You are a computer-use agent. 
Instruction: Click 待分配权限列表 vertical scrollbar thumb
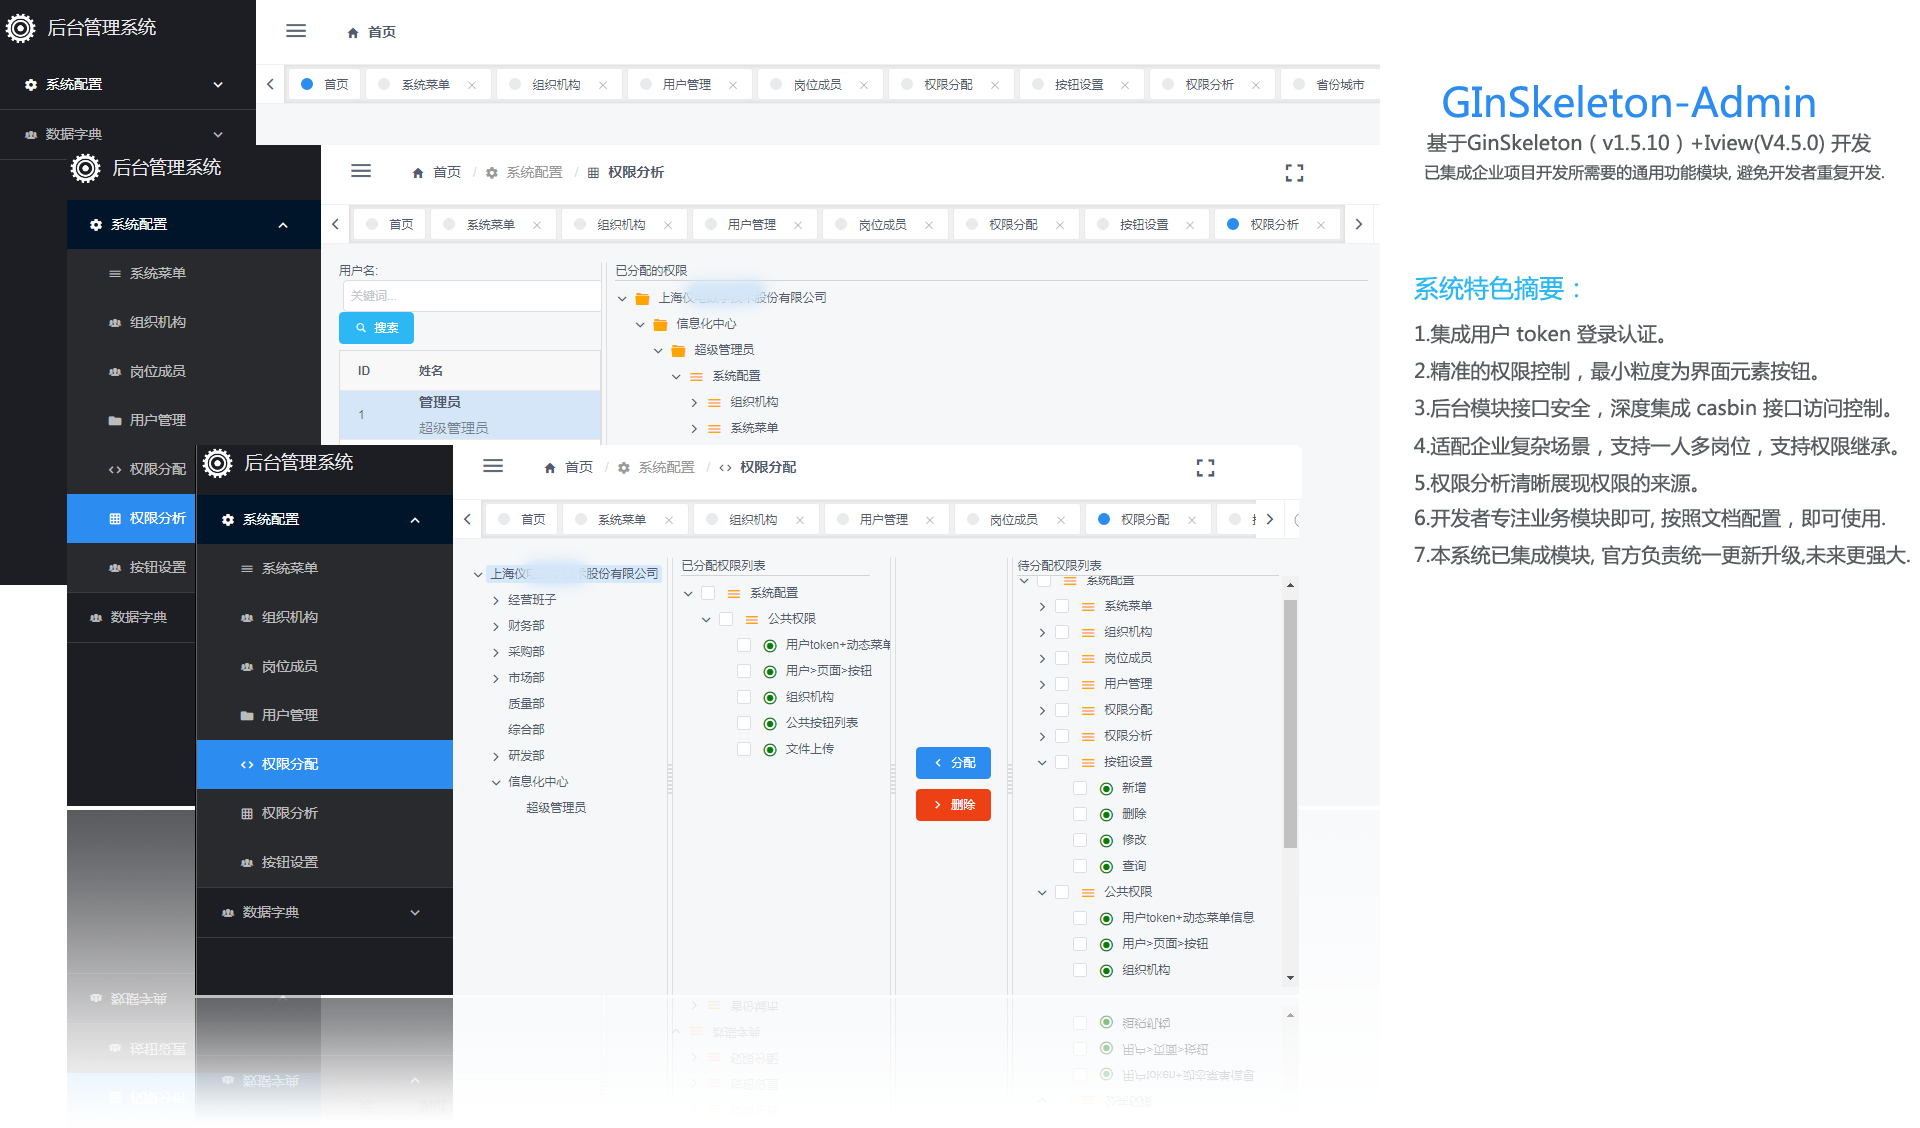[x=1290, y=723]
